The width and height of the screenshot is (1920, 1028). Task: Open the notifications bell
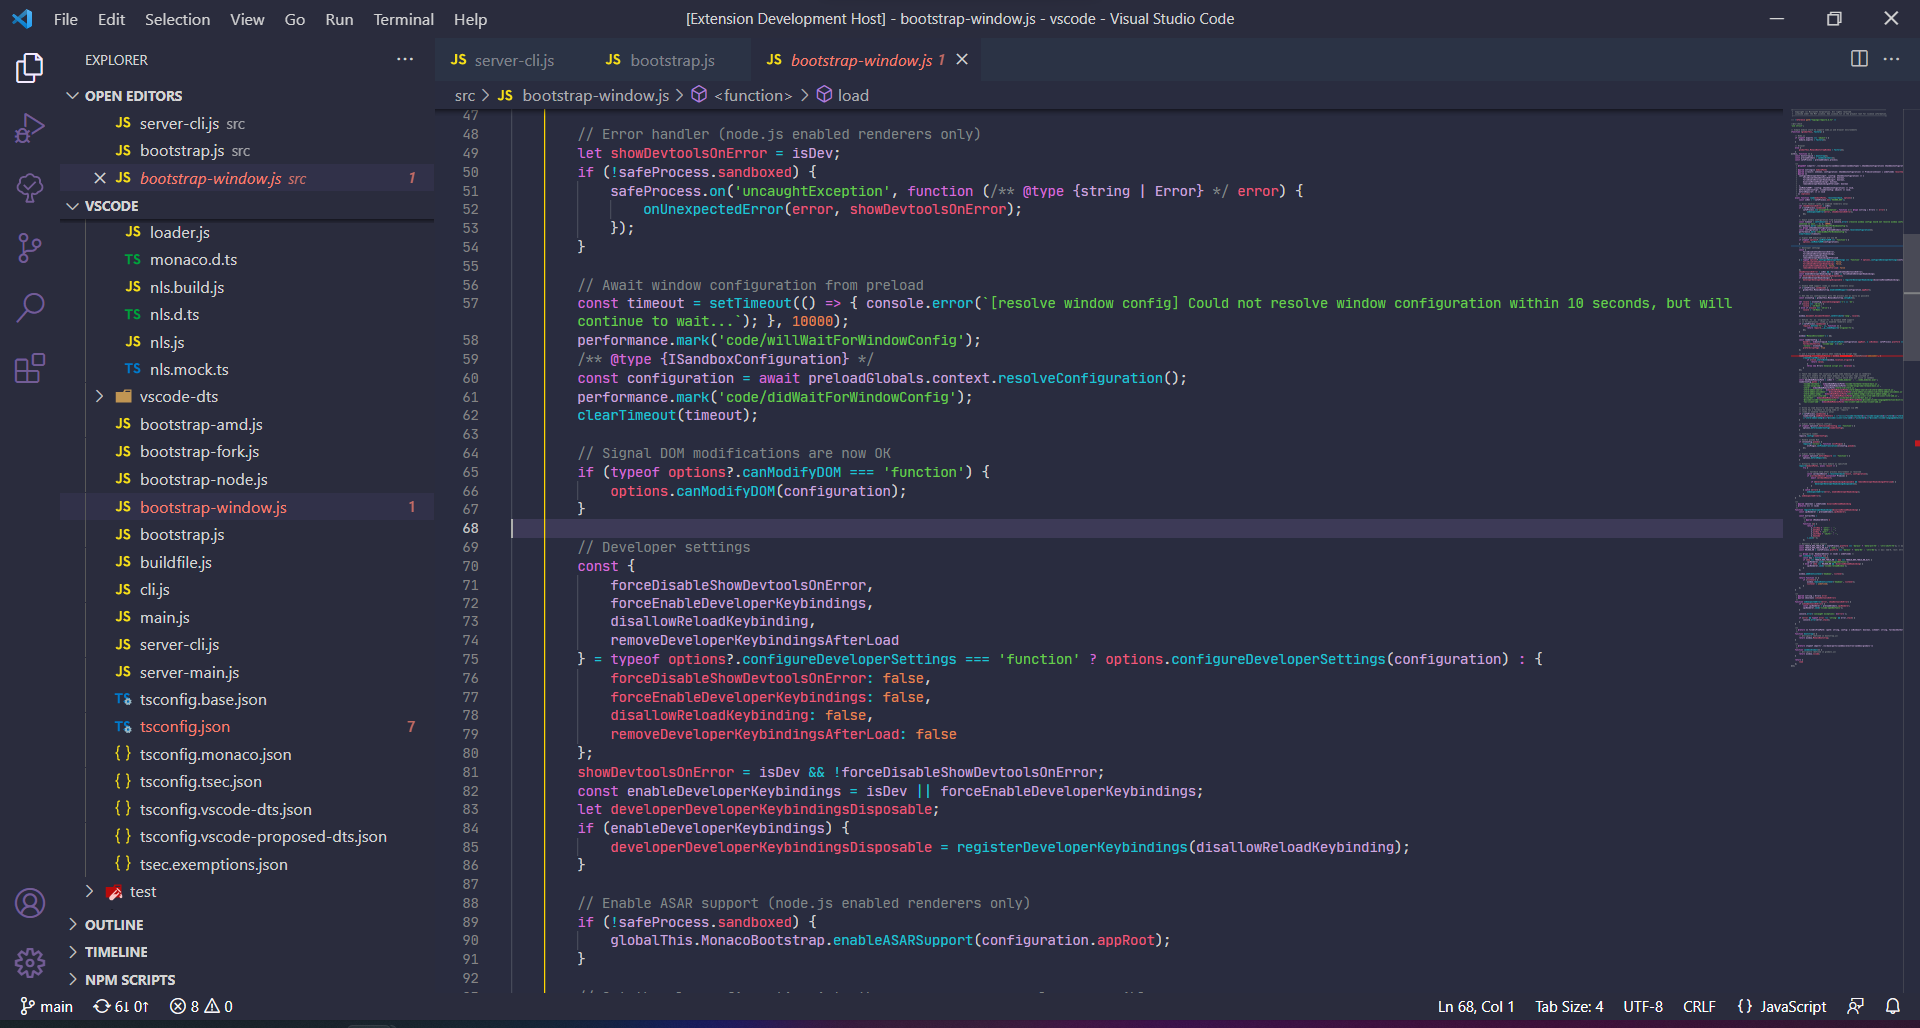pyautogui.click(x=1893, y=1006)
